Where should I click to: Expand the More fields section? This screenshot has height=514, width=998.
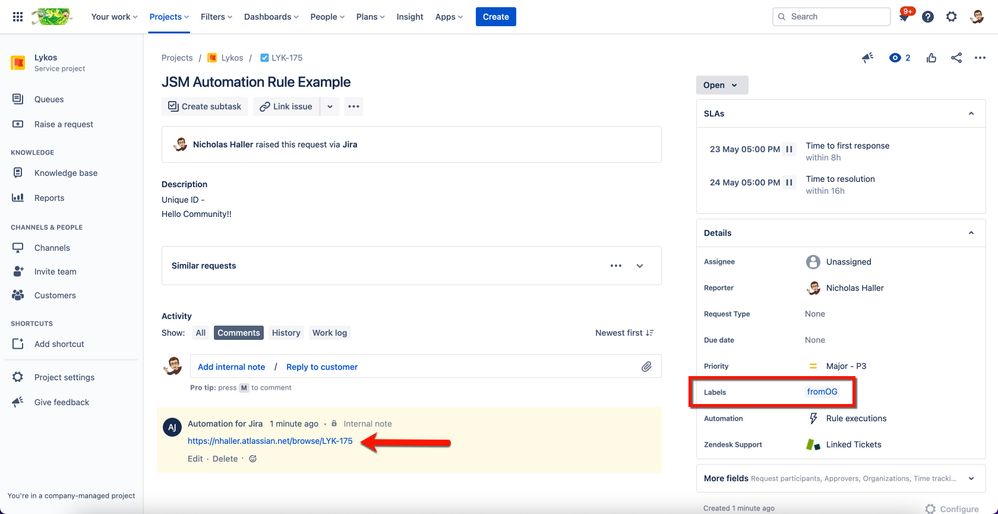(x=971, y=478)
